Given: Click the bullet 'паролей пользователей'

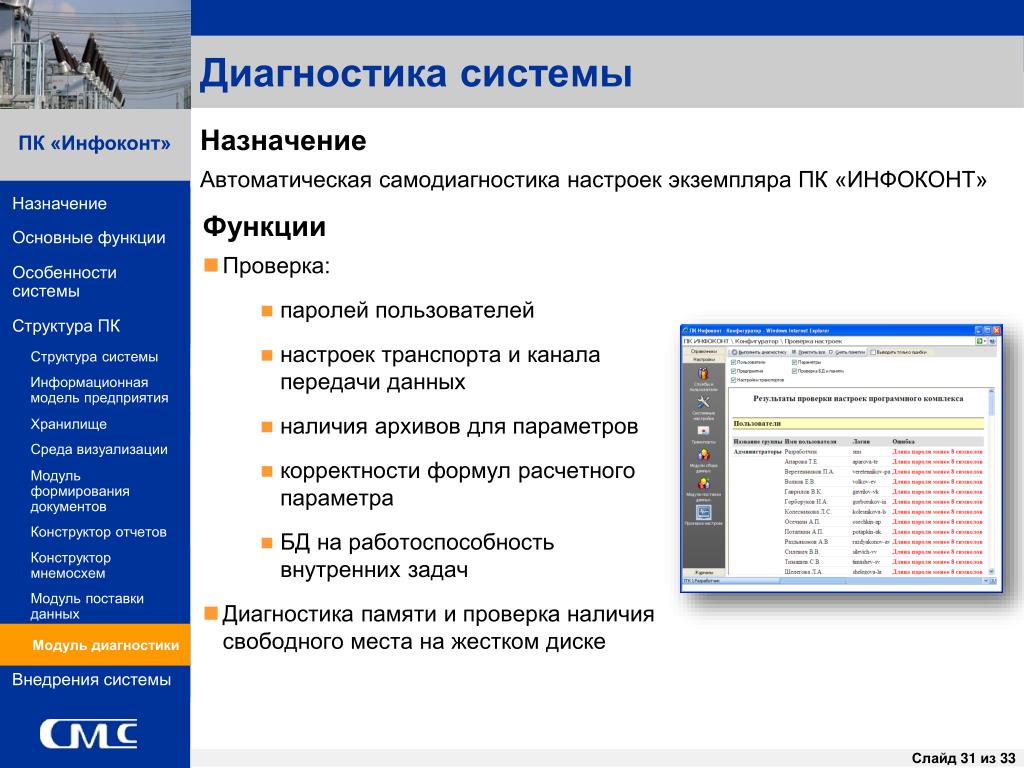Looking at the screenshot, I should tap(407, 310).
